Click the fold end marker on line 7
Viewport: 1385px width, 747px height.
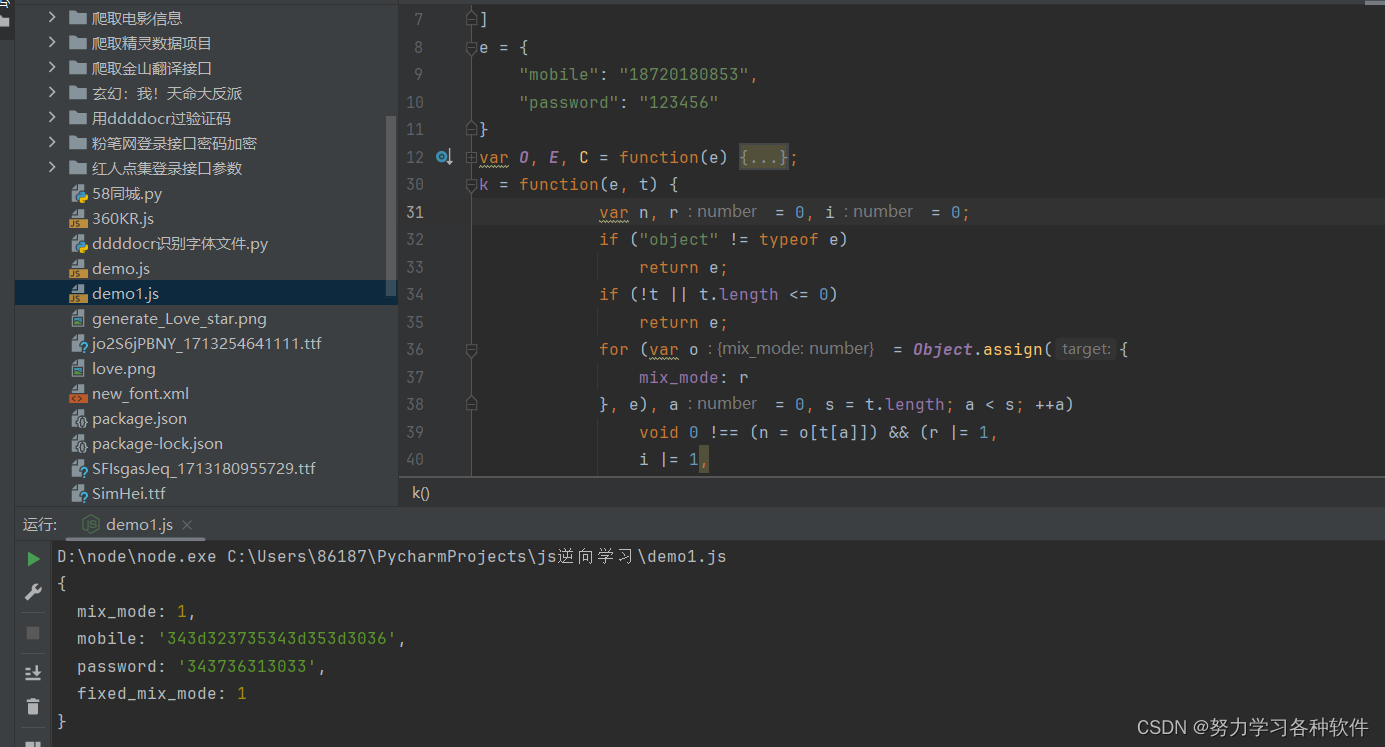tap(472, 19)
